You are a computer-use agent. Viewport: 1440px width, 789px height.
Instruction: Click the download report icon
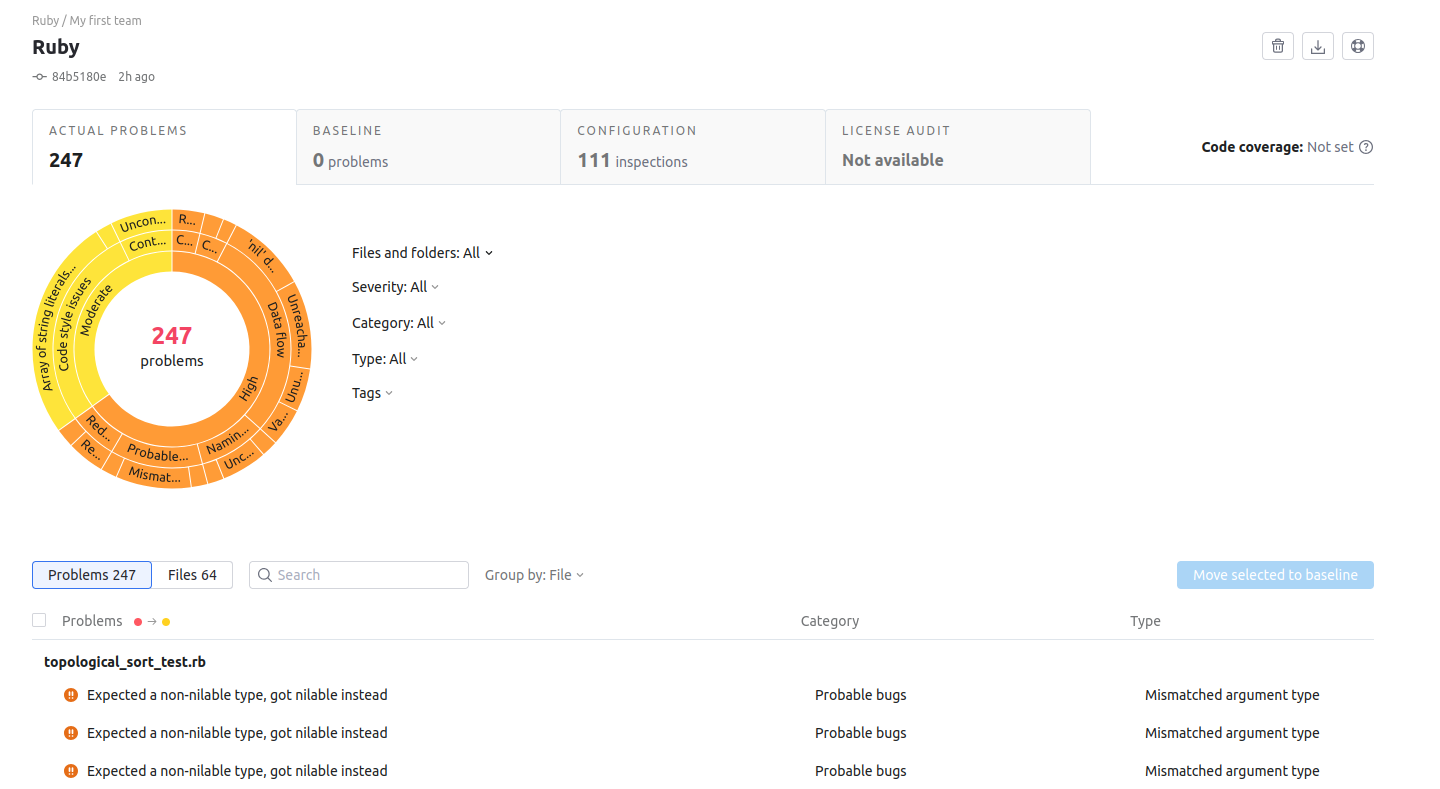pyautogui.click(x=1318, y=46)
